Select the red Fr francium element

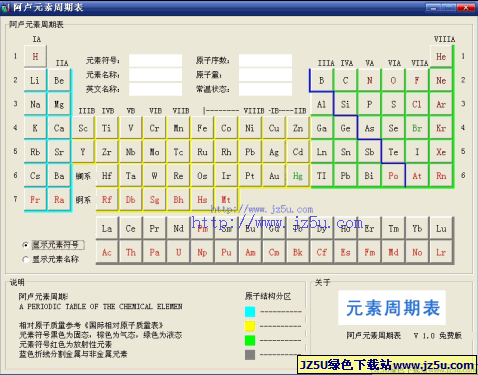tap(35, 200)
